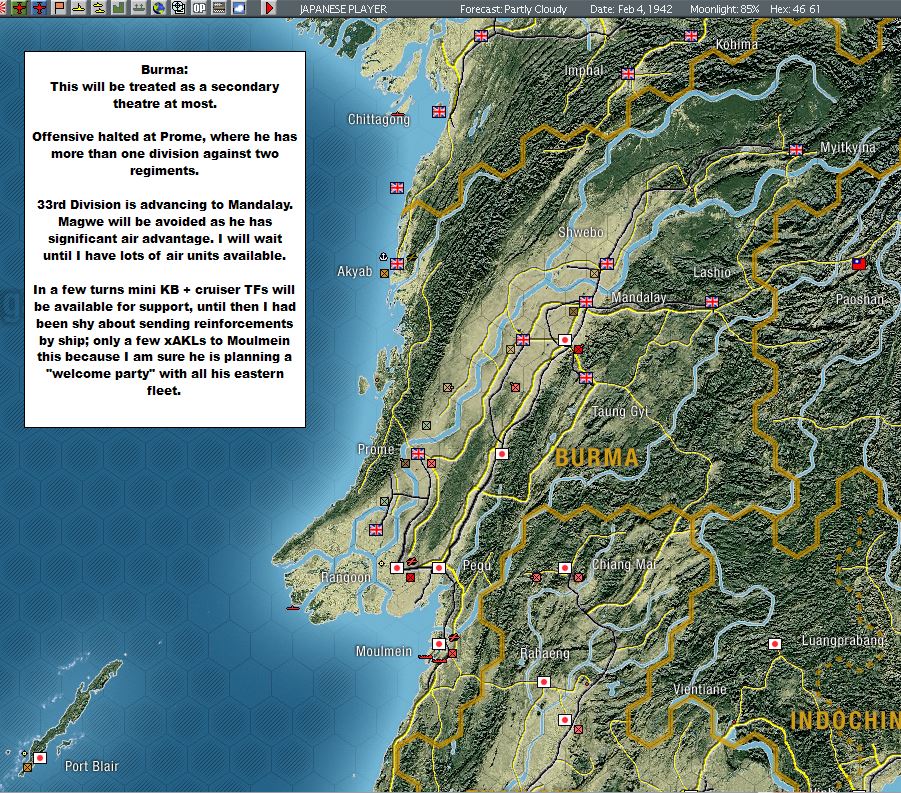Screen dimensions: 901x793
Task: Select the British base flag at Akyab
Action: click(x=397, y=264)
